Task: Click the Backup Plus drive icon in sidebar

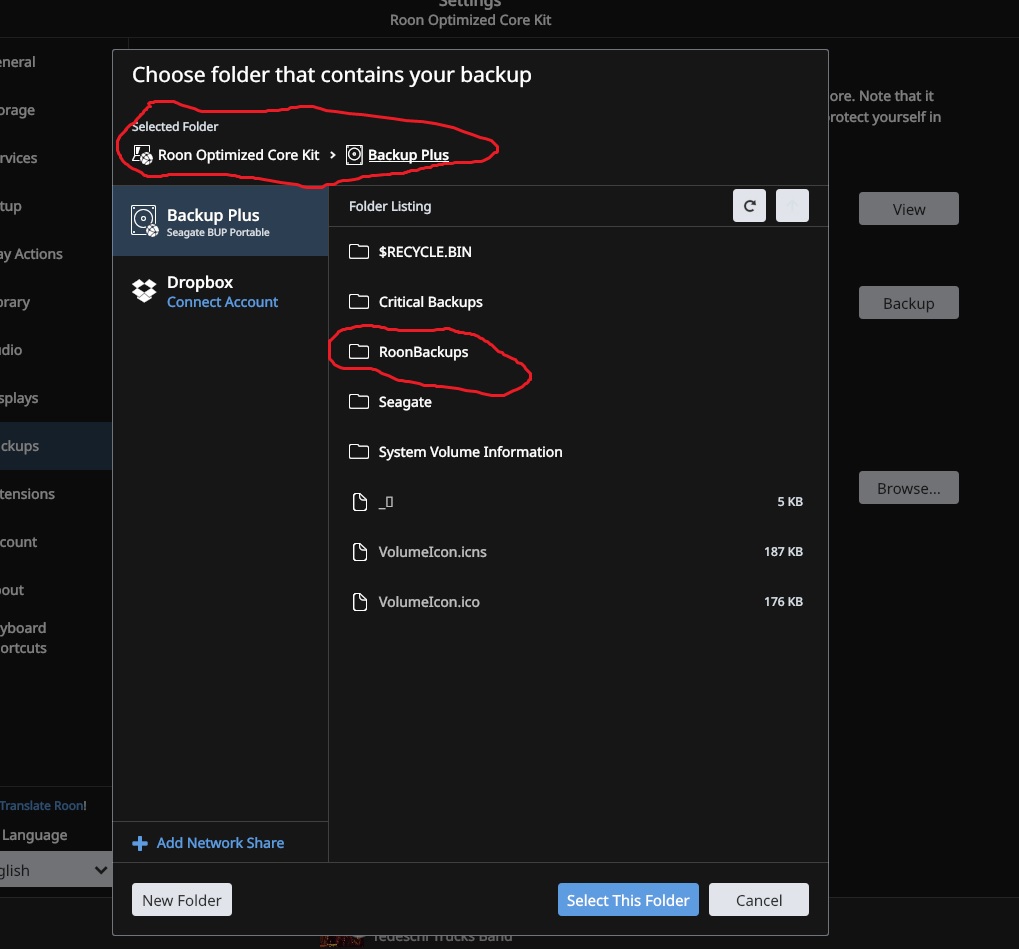Action: point(144,221)
